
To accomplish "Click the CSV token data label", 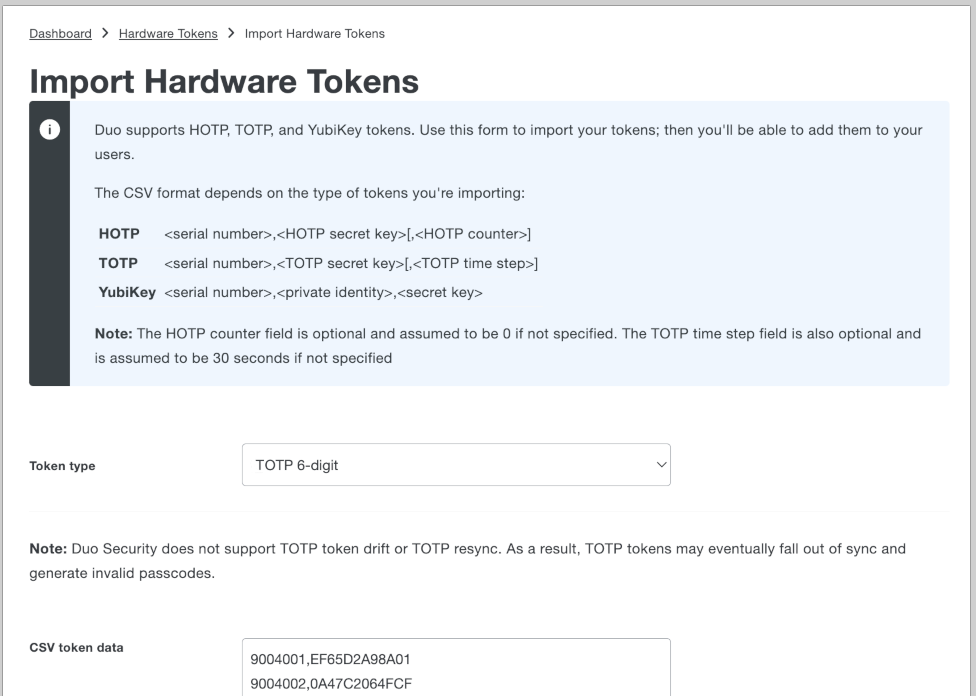I will [x=76, y=647].
